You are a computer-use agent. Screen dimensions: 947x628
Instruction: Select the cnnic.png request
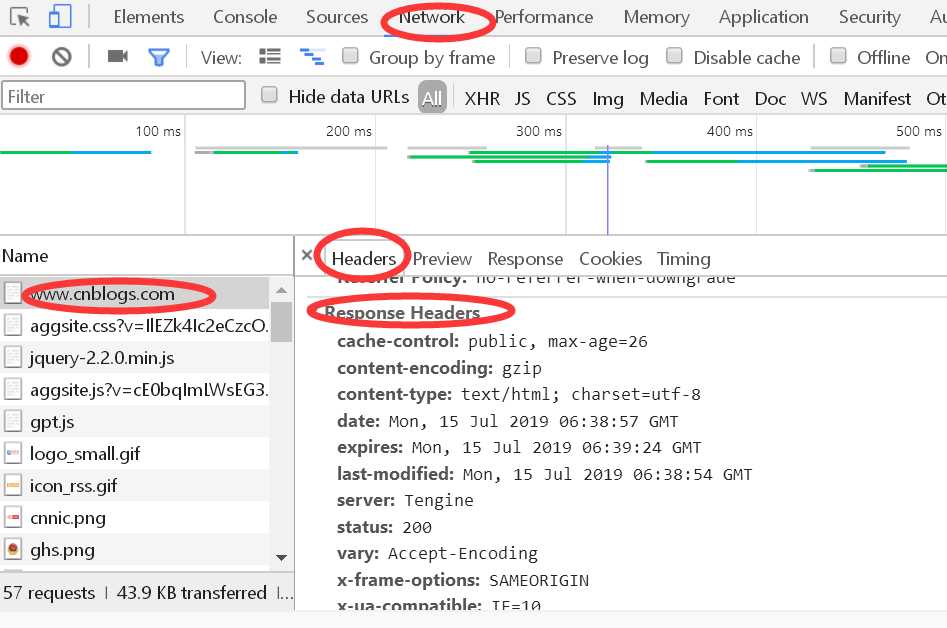[135, 517]
